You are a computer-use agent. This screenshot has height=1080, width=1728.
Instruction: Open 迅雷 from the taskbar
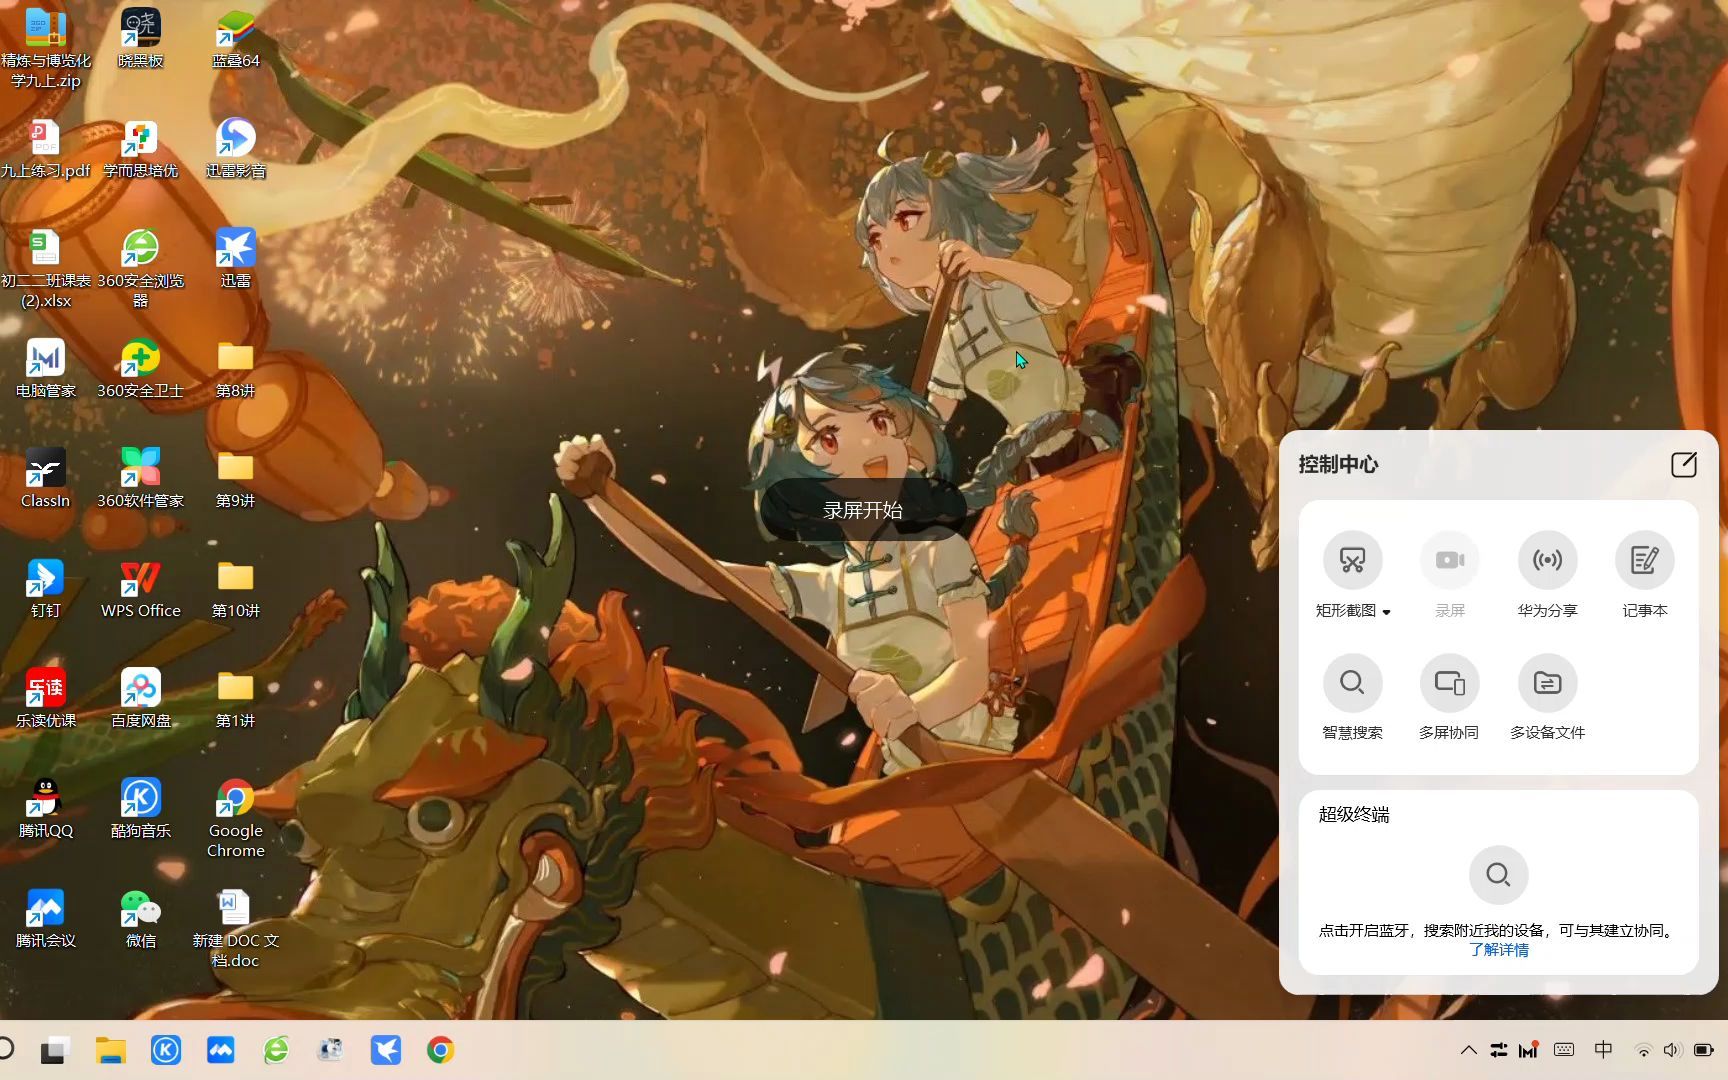click(x=385, y=1050)
